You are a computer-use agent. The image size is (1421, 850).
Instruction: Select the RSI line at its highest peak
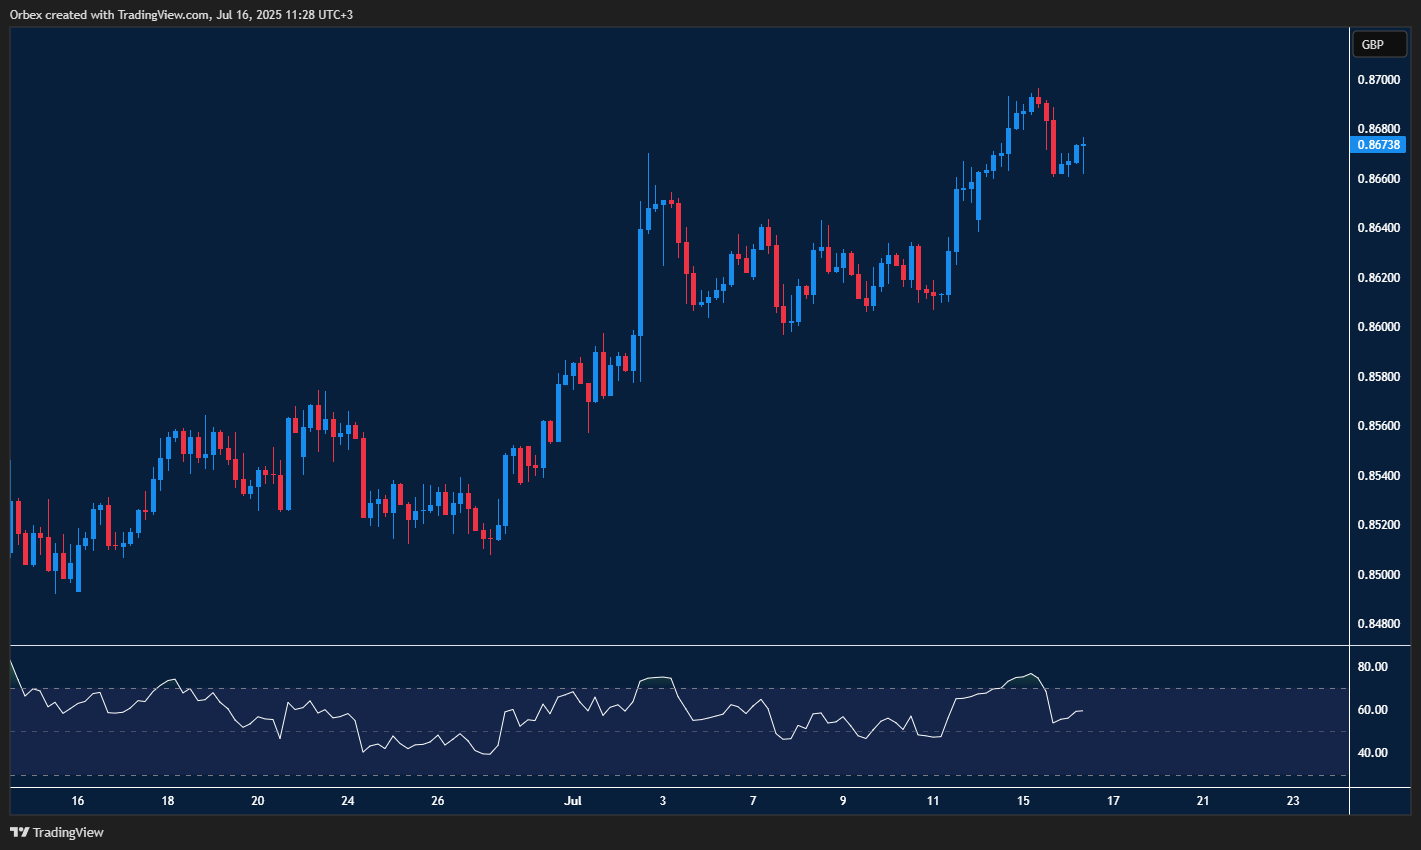[x=1032, y=674]
